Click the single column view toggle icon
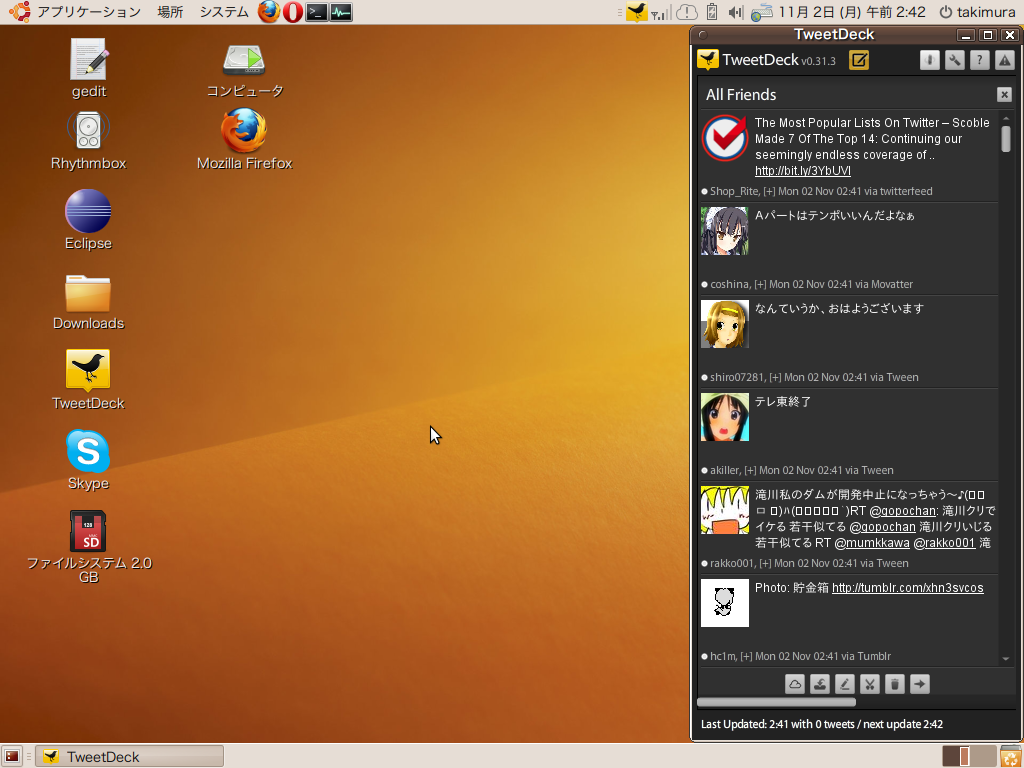 (929, 60)
